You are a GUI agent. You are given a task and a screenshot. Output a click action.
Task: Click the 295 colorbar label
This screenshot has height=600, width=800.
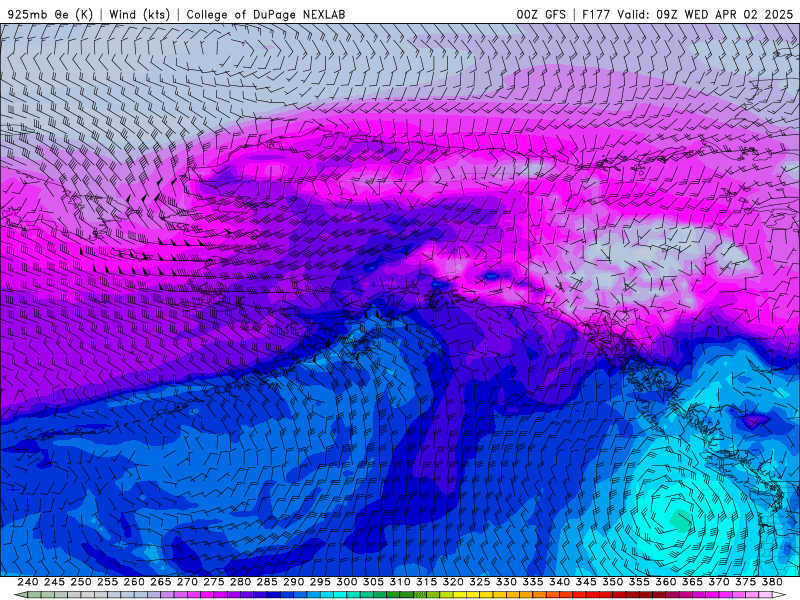[x=320, y=582]
